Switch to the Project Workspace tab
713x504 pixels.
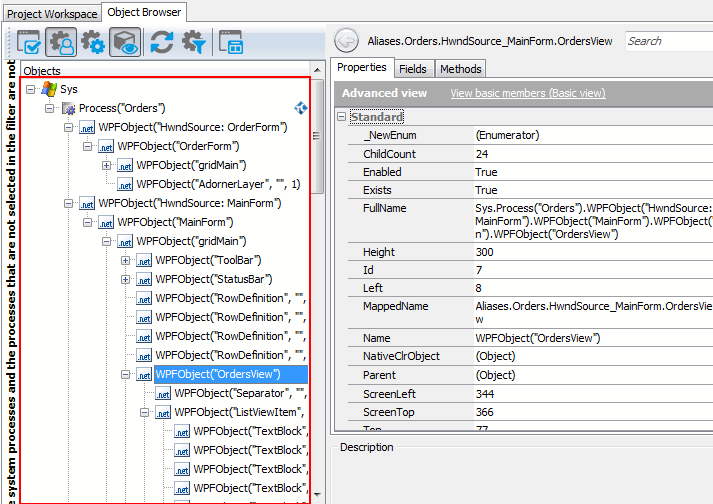coord(50,13)
